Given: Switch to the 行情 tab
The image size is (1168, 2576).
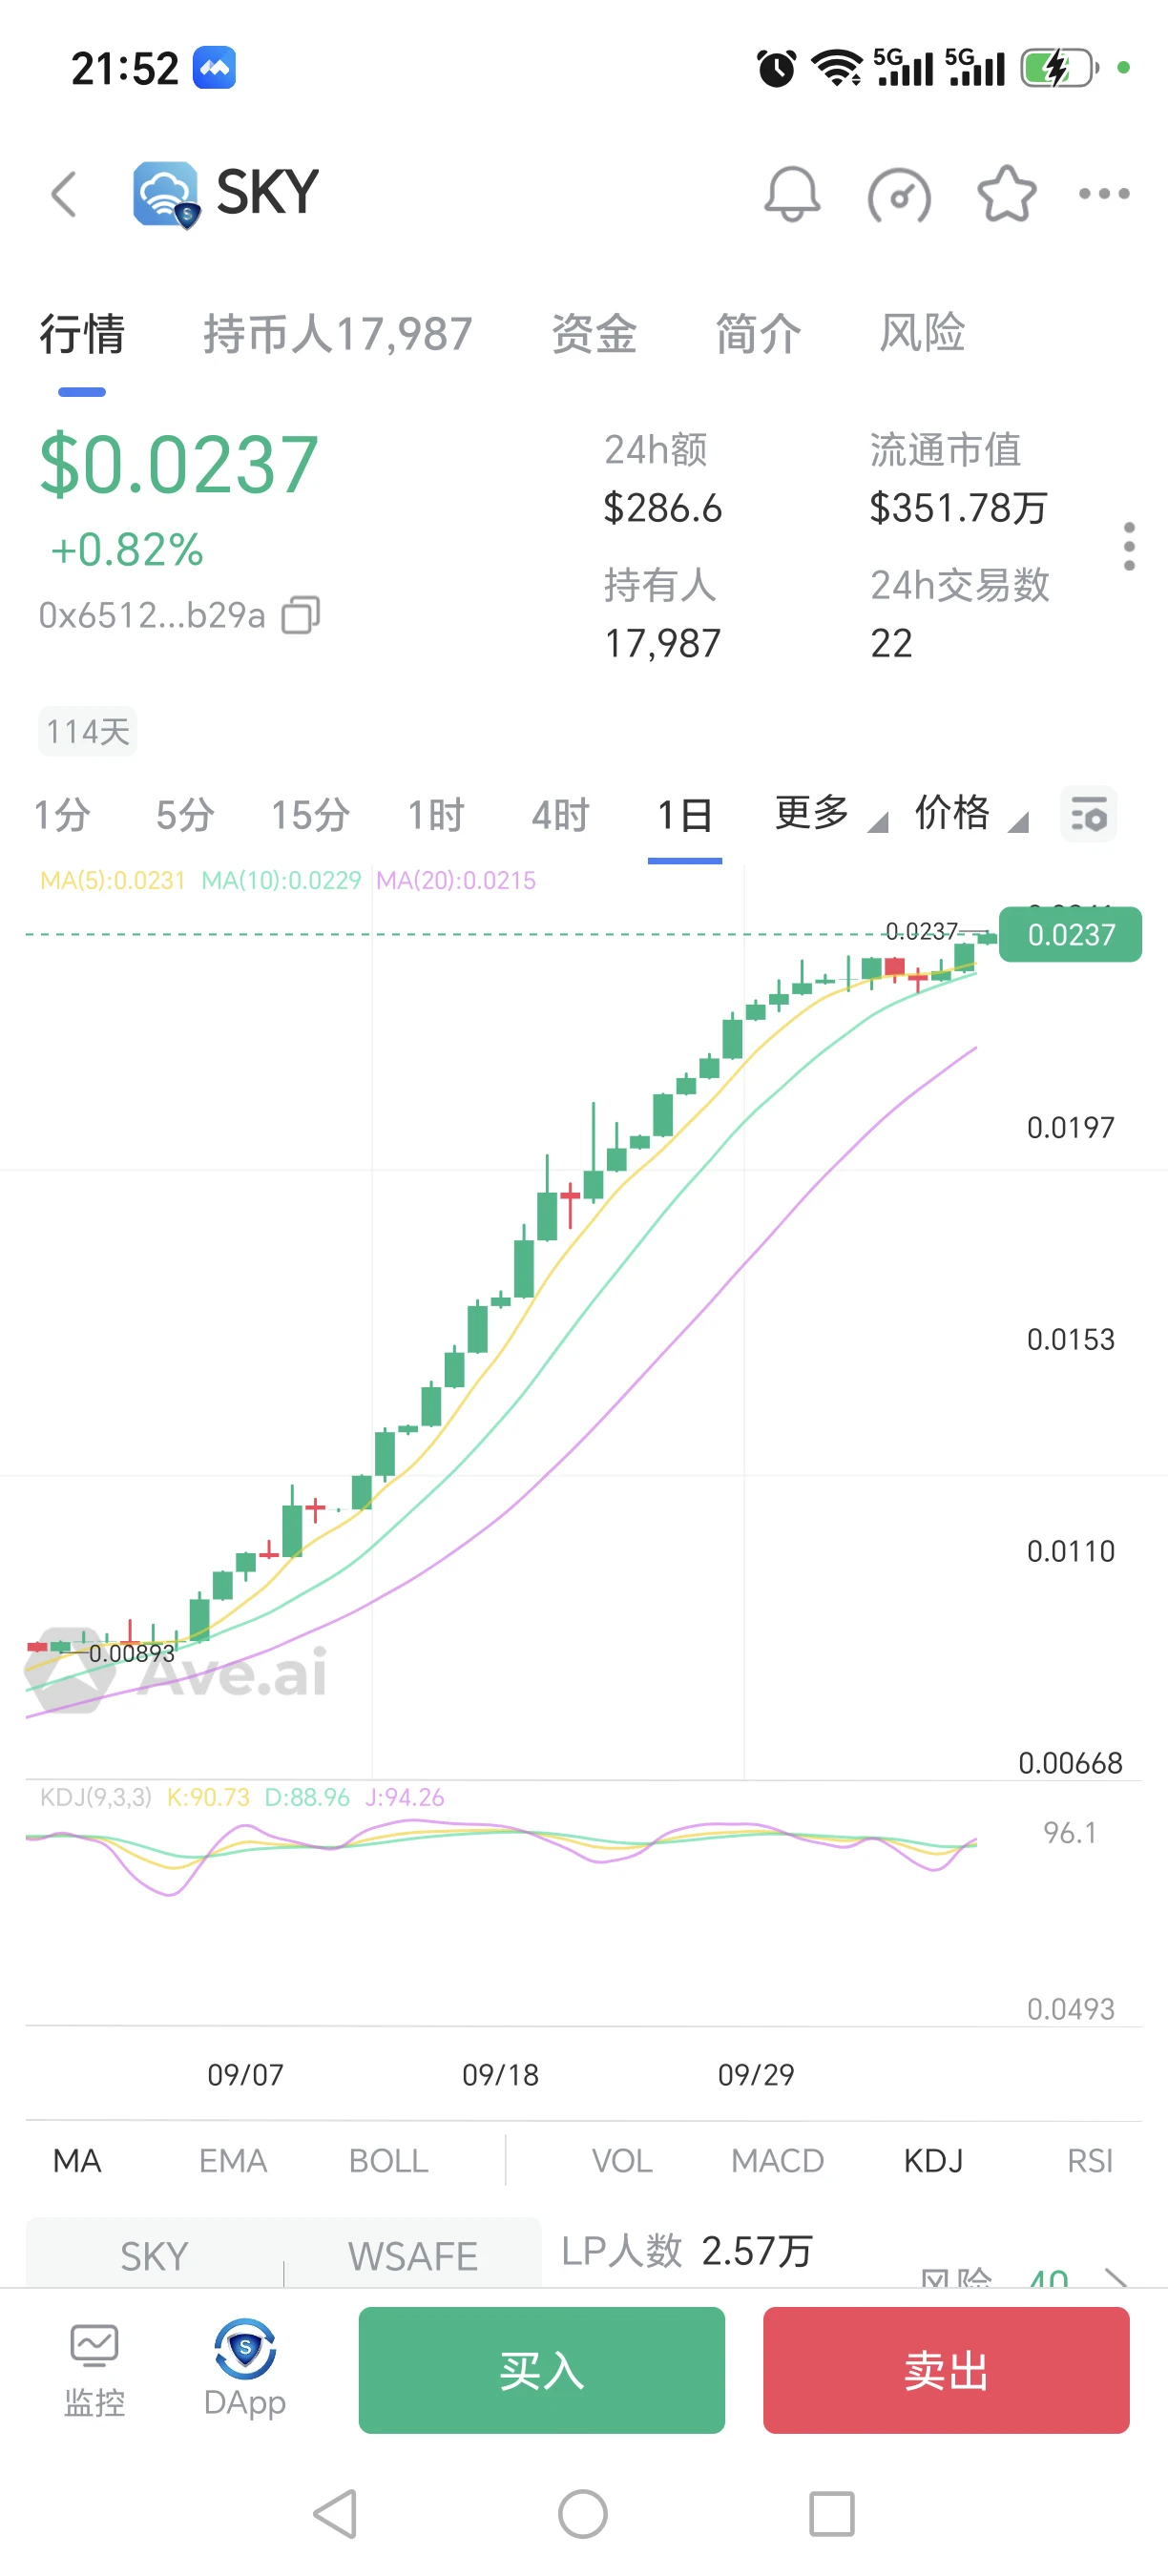Looking at the screenshot, I should point(82,333).
